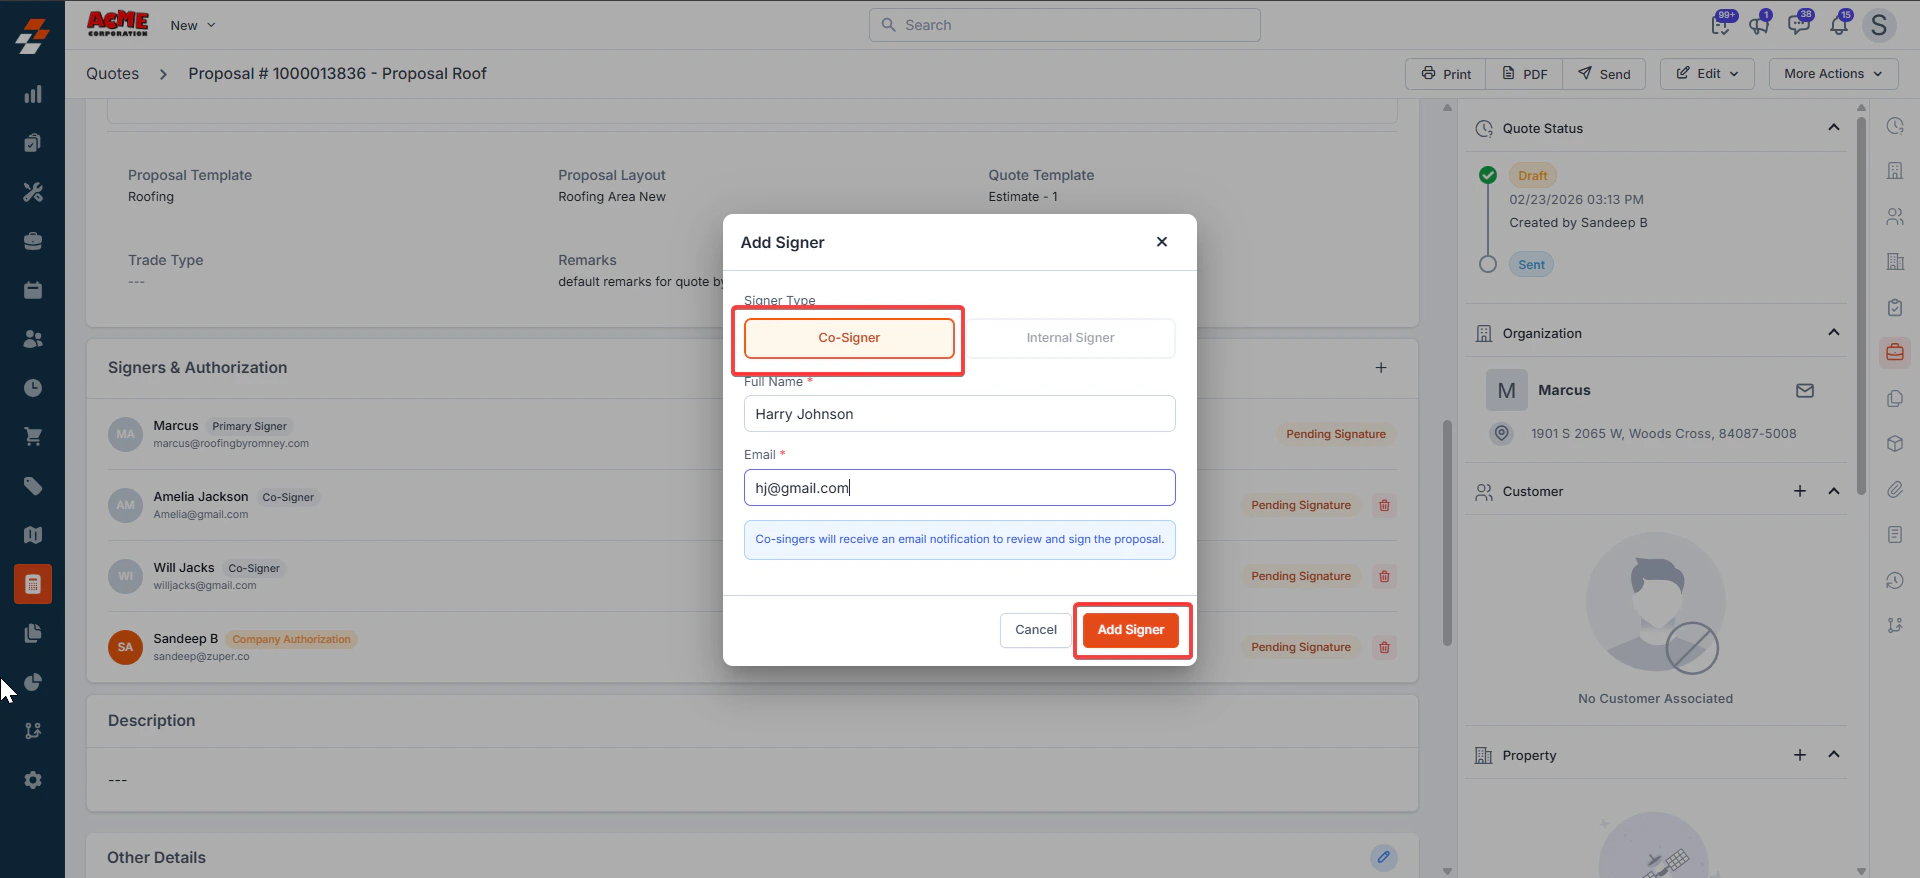Add a property with the plus icon
The image size is (1920, 878).
pyautogui.click(x=1800, y=755)
